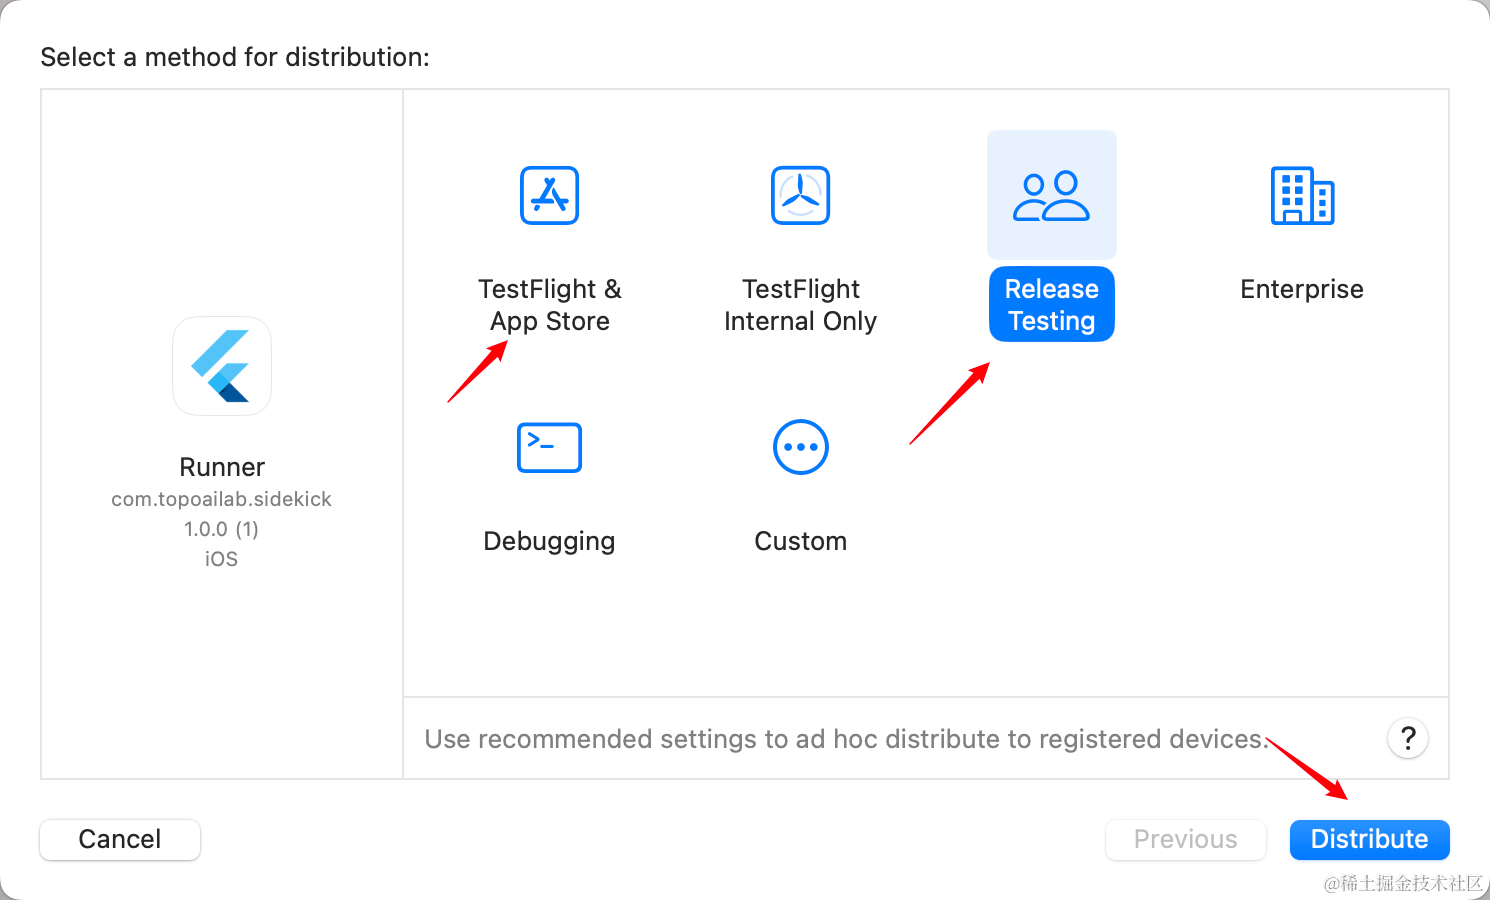1490x900 pixels.
Task: Select the Enterprise building icon
Action: click(1302, 195)
